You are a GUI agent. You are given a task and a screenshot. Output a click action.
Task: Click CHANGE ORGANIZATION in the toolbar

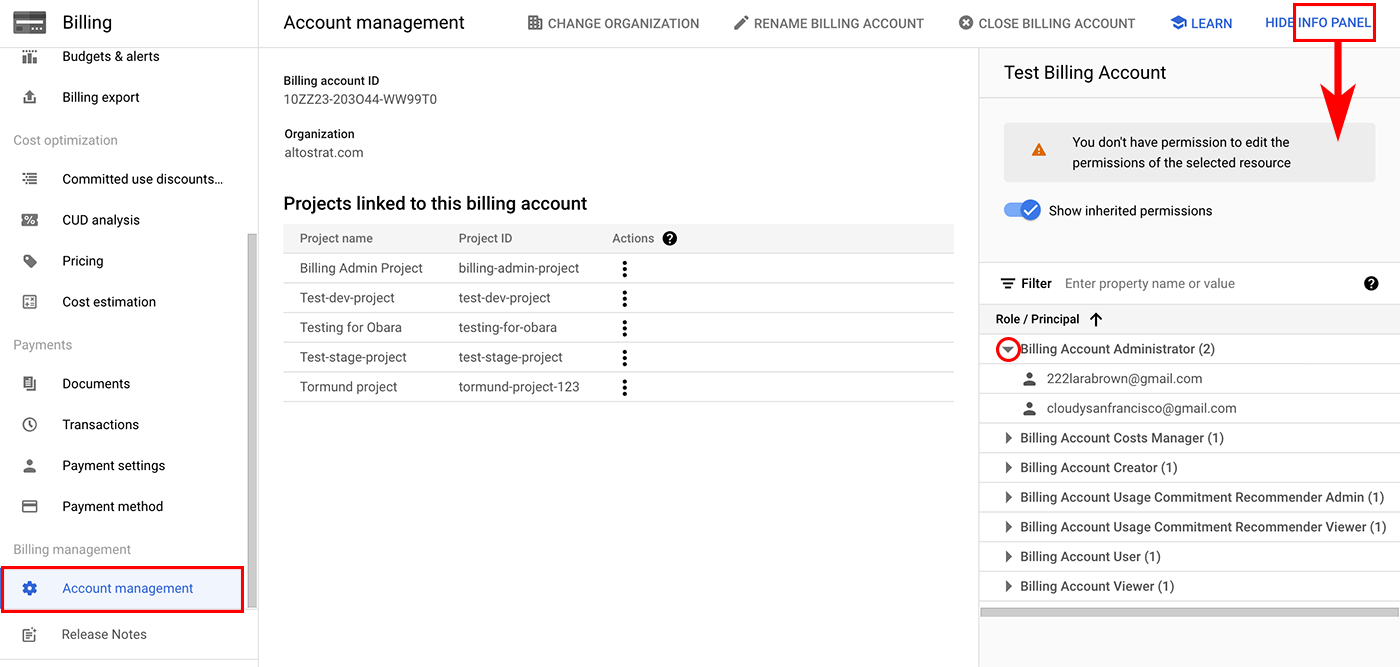[x=613, y=22]
